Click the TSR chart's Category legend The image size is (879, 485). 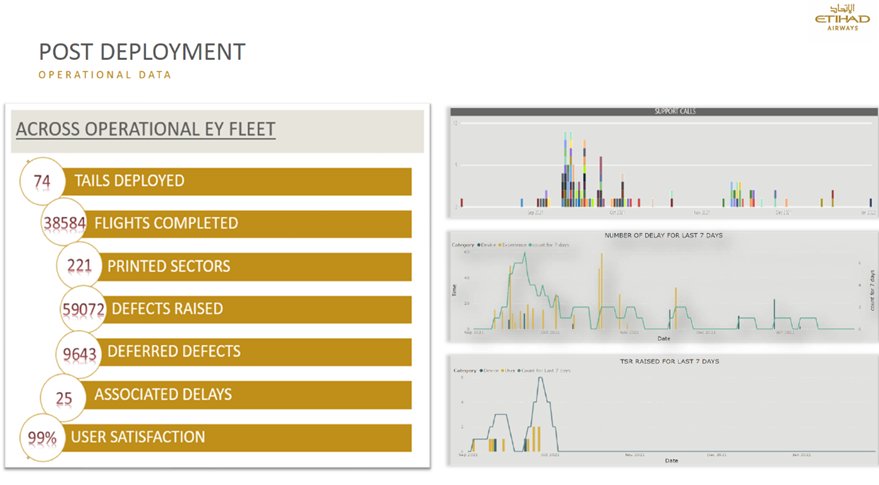[512, 371]
